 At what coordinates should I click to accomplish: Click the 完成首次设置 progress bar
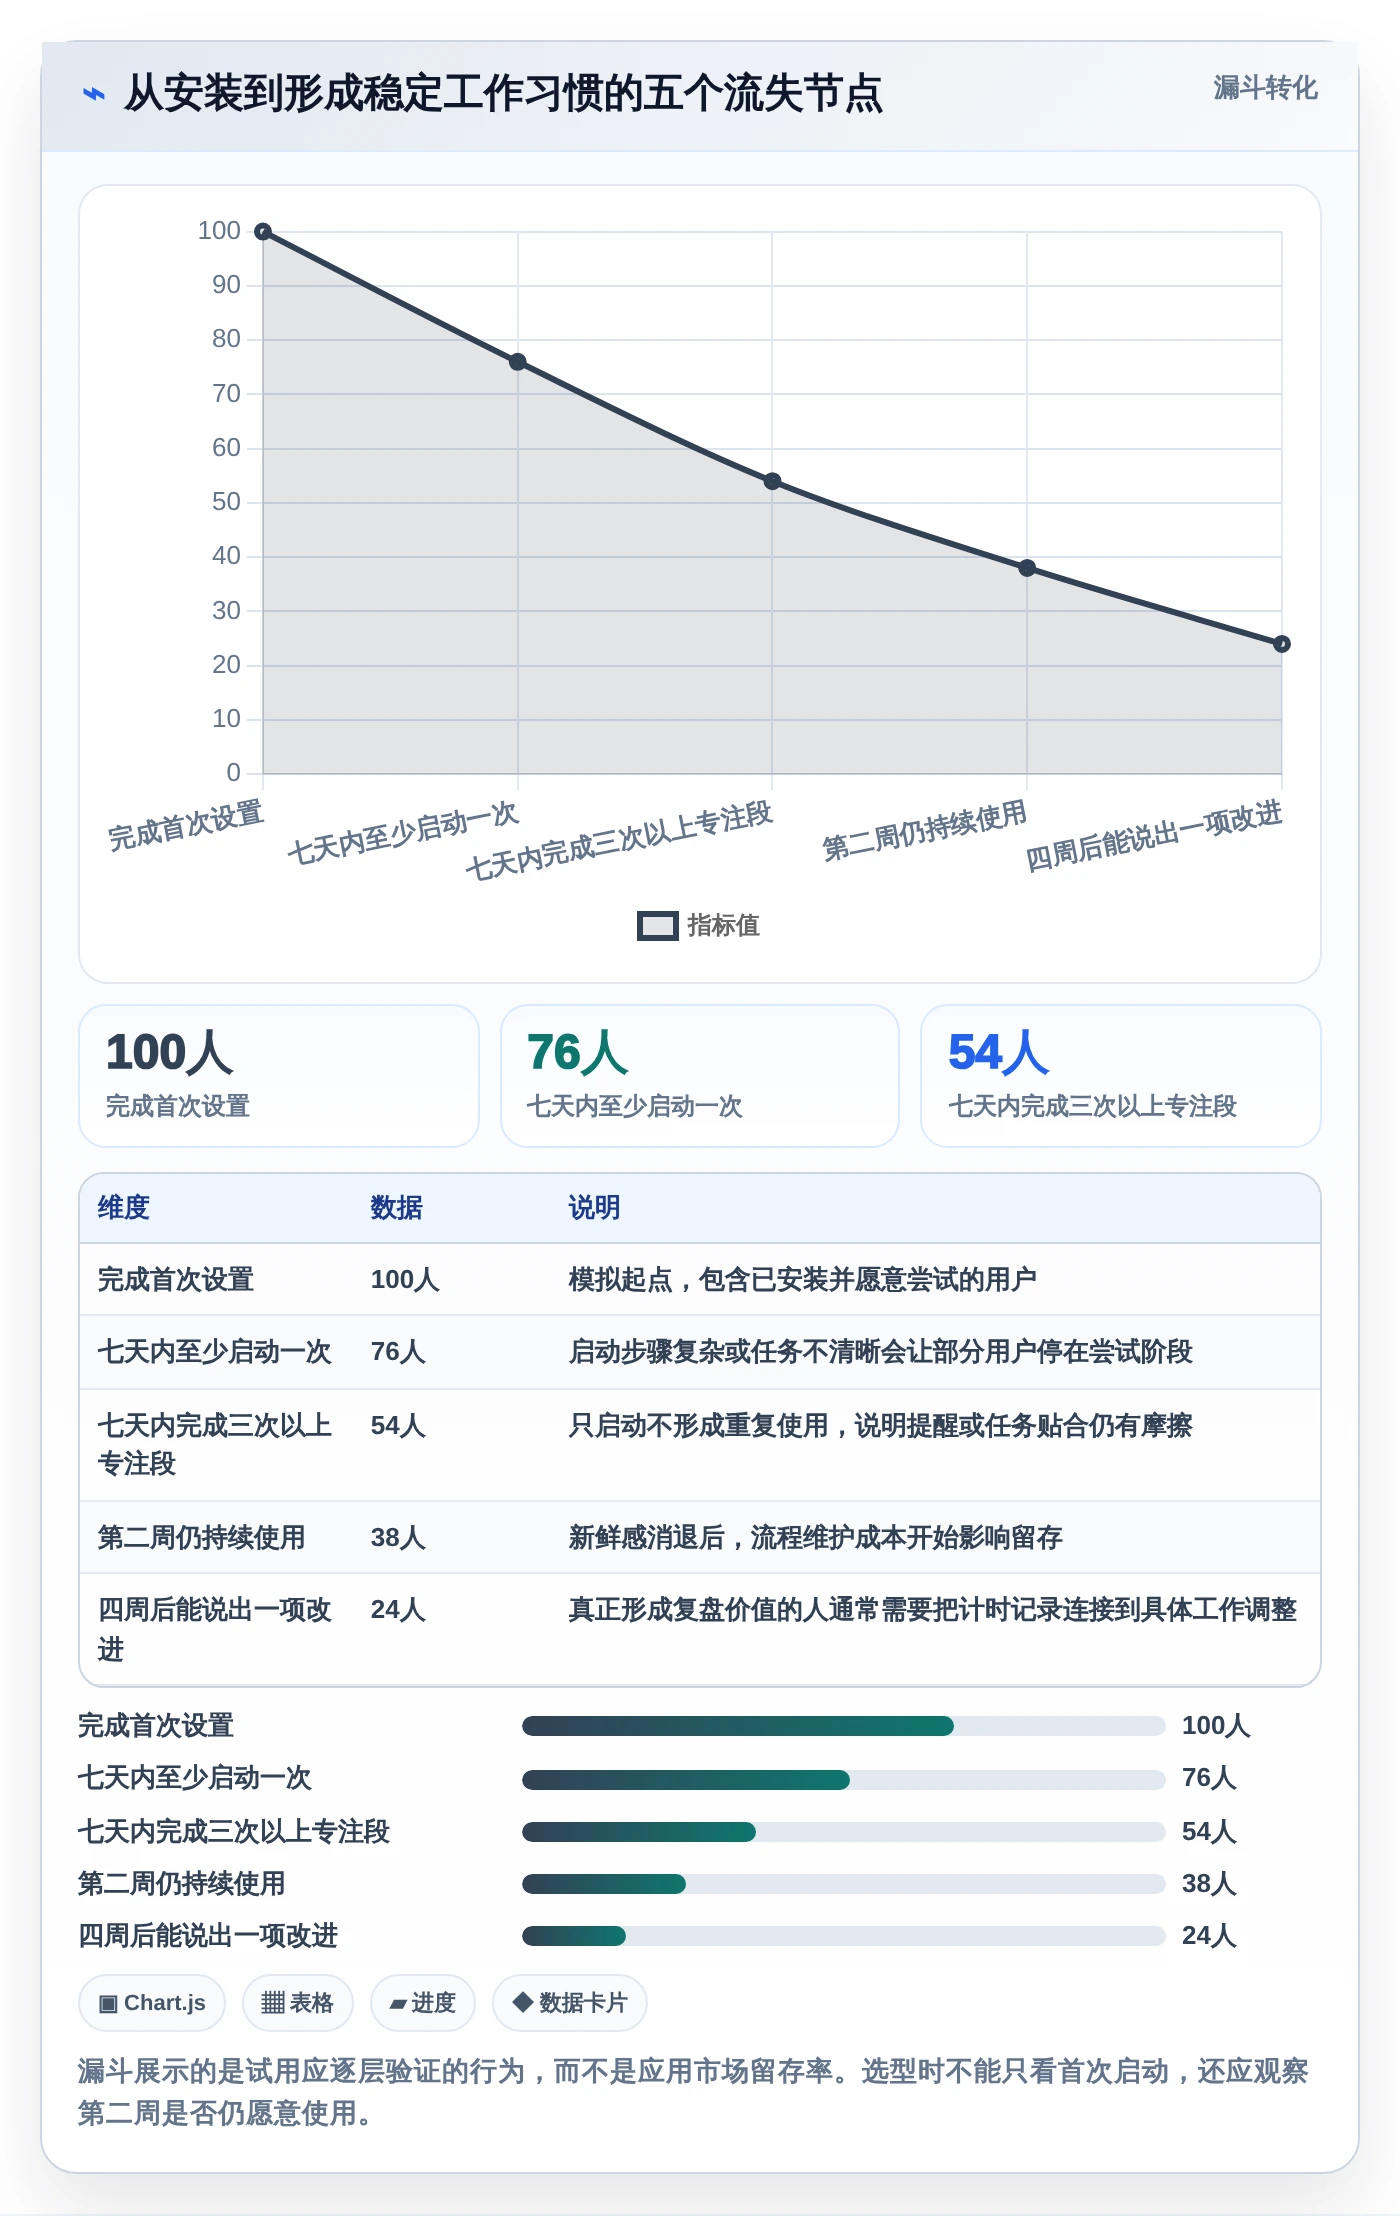pos(844,1726)
